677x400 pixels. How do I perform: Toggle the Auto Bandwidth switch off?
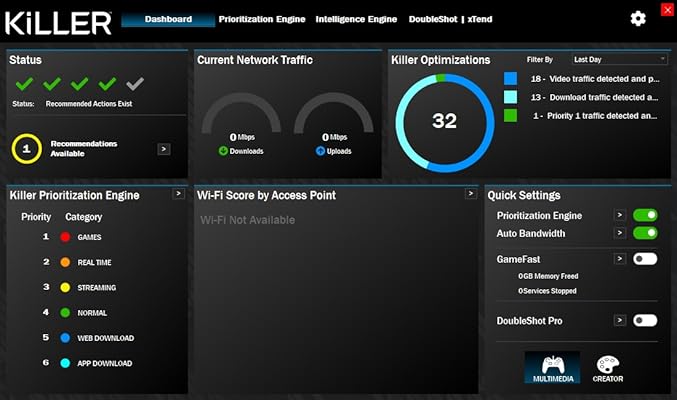pyautogui.click(x=645, y=233)
